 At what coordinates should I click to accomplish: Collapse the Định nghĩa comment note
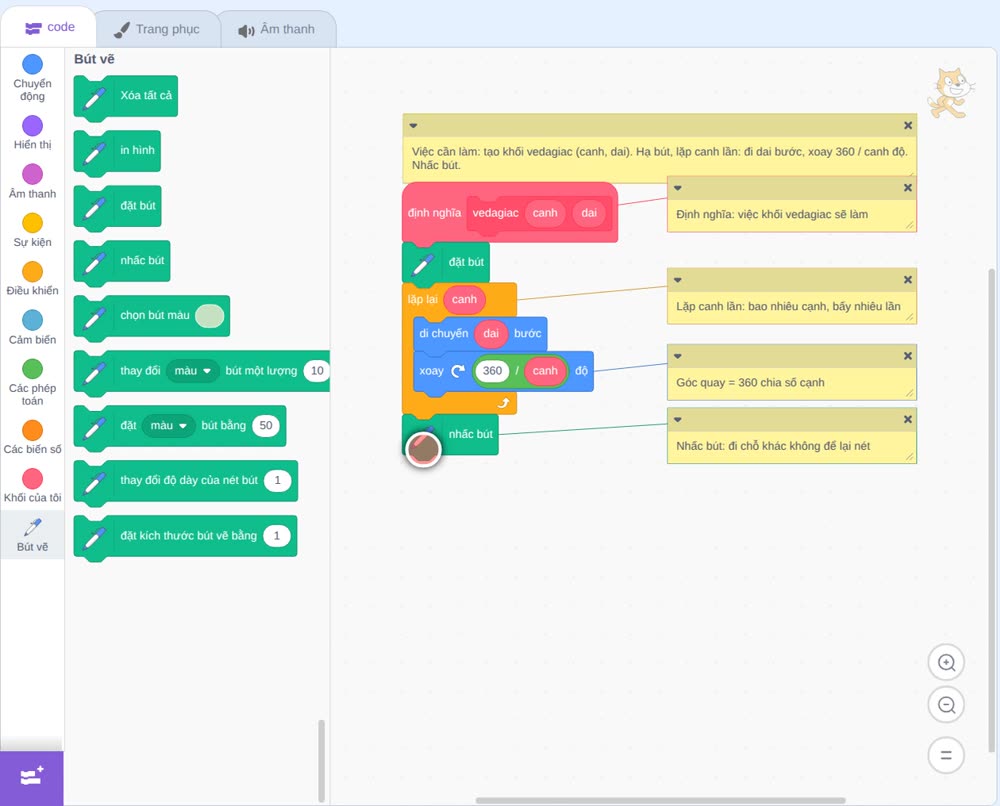[x=678, y=188]
